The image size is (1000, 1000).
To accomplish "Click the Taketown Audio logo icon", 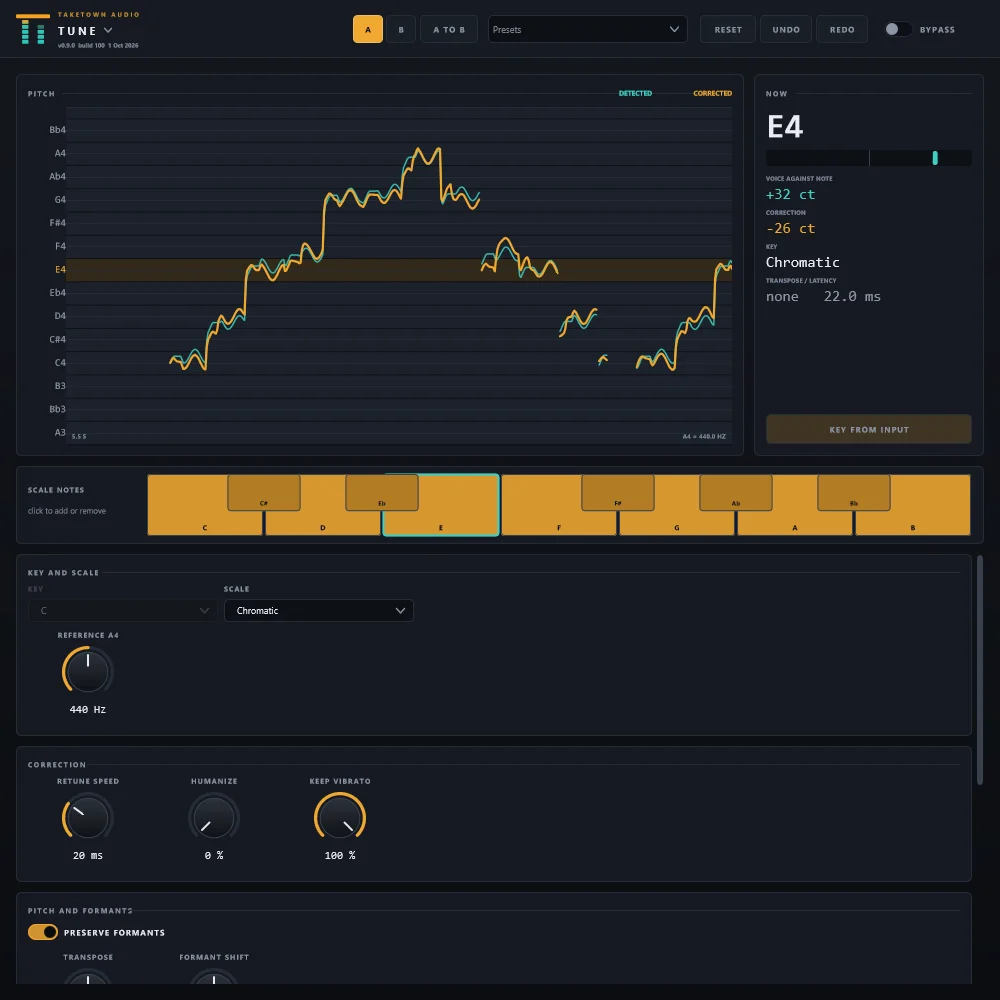I will tap(33, 29).
